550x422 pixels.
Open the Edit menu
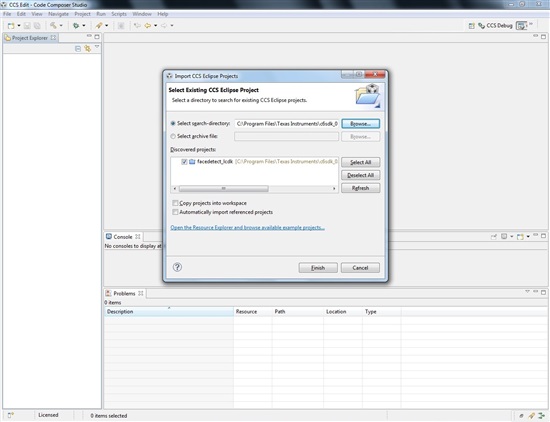coord(21,14)
